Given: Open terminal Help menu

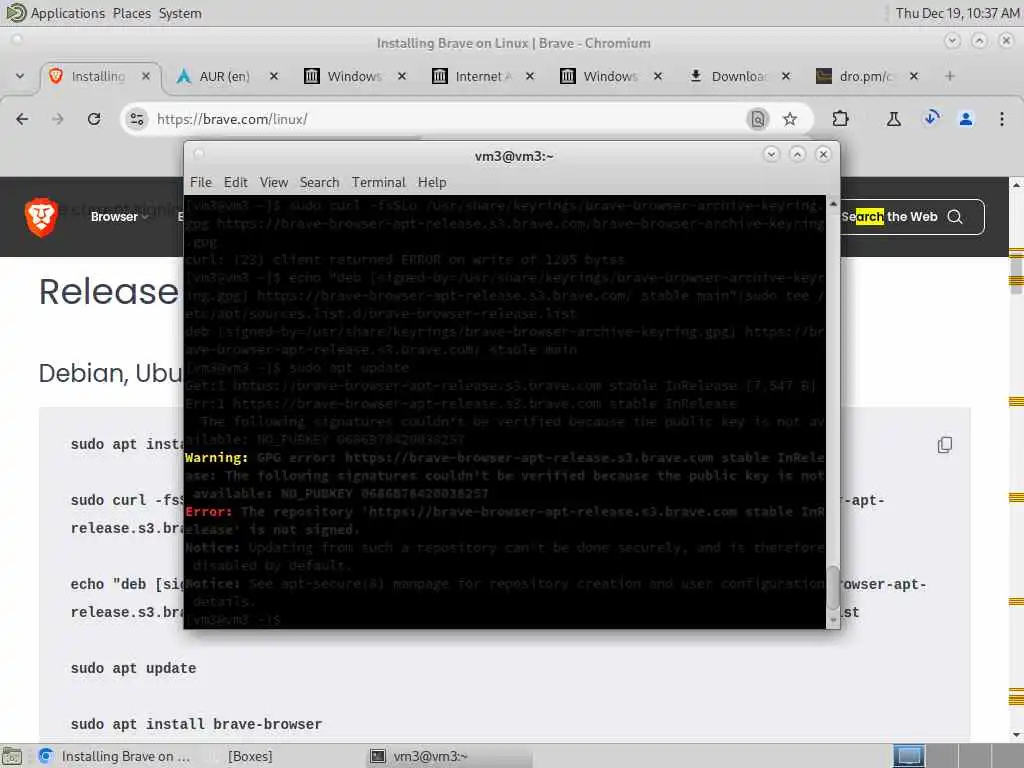Looking at the screenshot, I should coord(432,182).
